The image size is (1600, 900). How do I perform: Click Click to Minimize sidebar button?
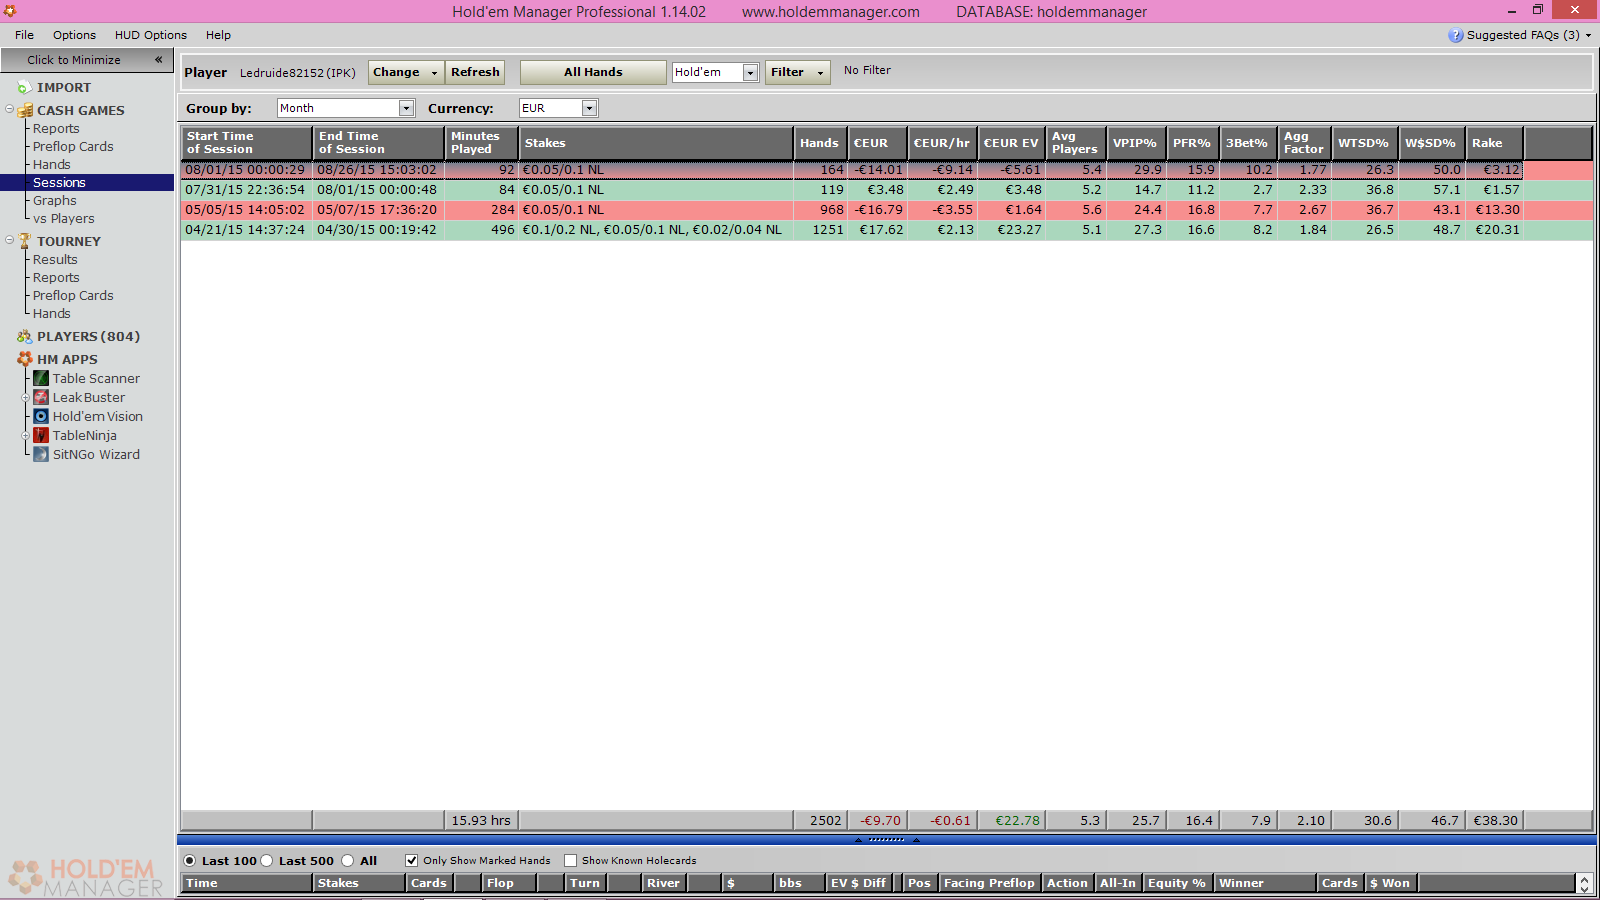pos(87,60)
